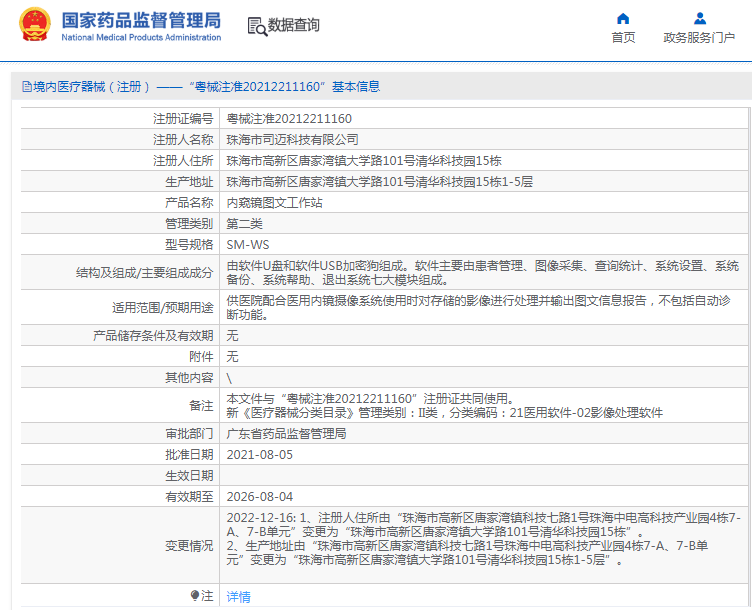Click the 注册人住所 address value
This screenshot has width=752, height=610.
(364, 161)
